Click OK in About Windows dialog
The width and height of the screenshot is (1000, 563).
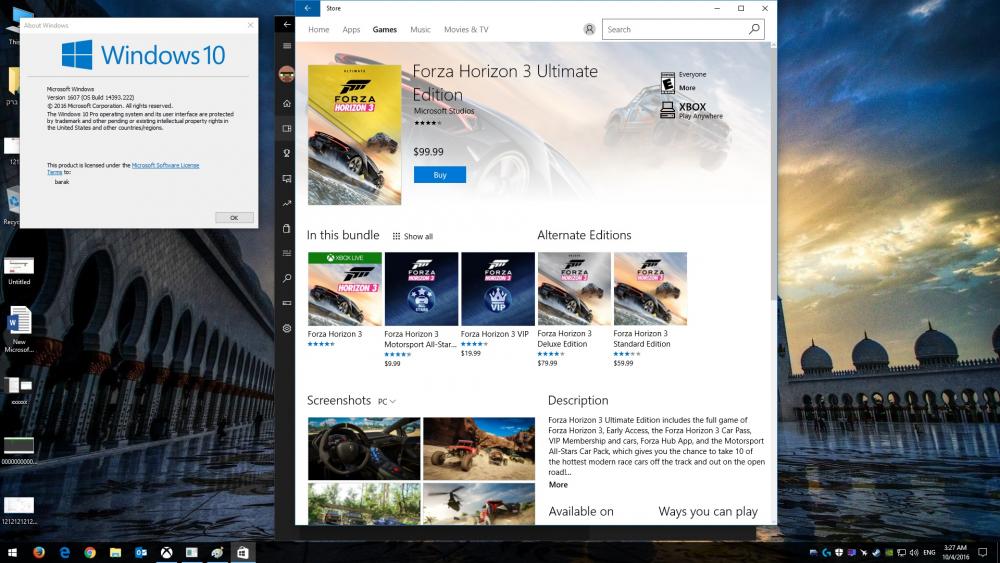tap(234, 218)
